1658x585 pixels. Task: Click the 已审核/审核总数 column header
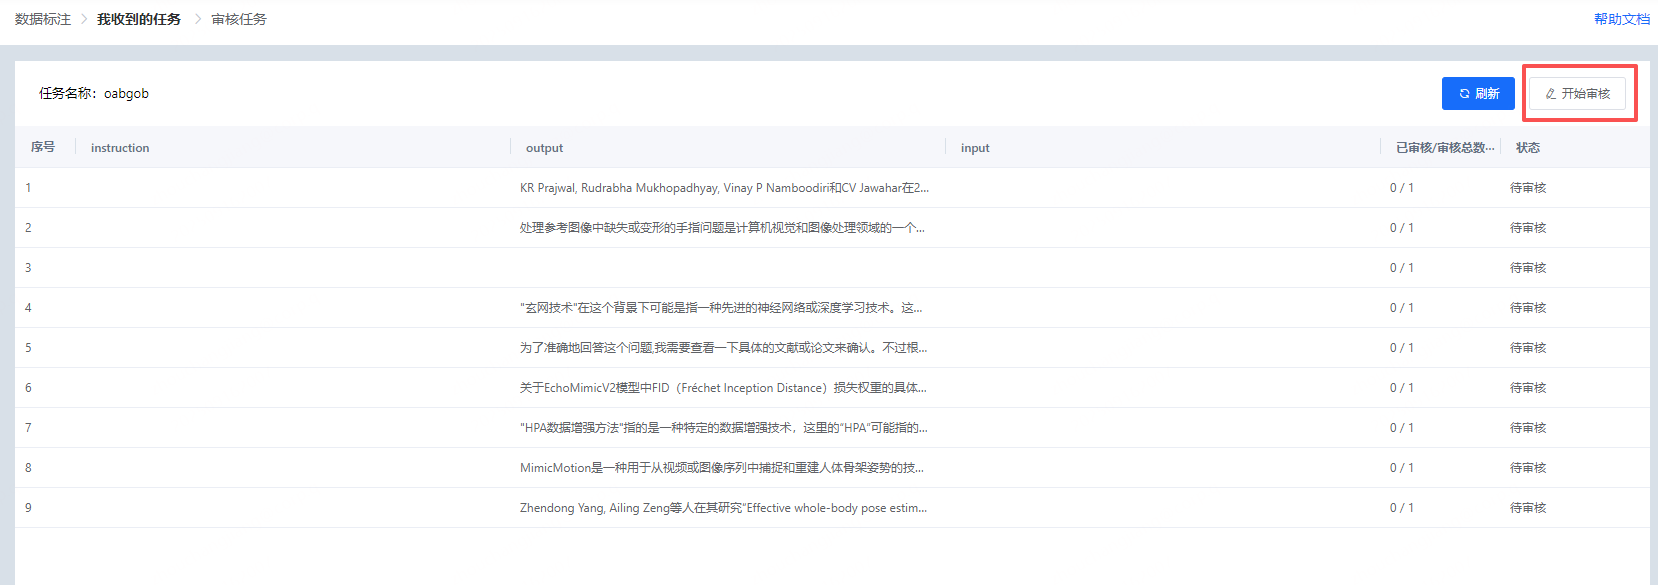tap(1445, 147)
